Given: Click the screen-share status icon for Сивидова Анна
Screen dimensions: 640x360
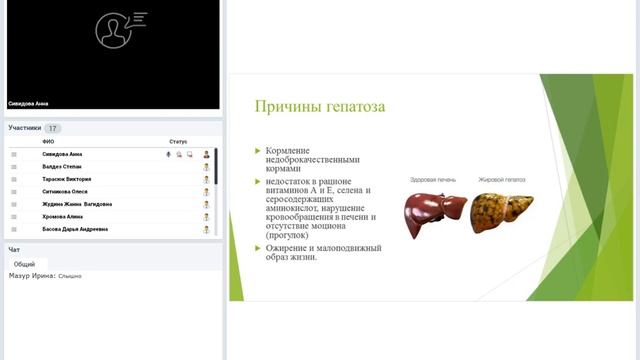Looking at the screenshot, I should pyautogui.click(x=190, y=154).
